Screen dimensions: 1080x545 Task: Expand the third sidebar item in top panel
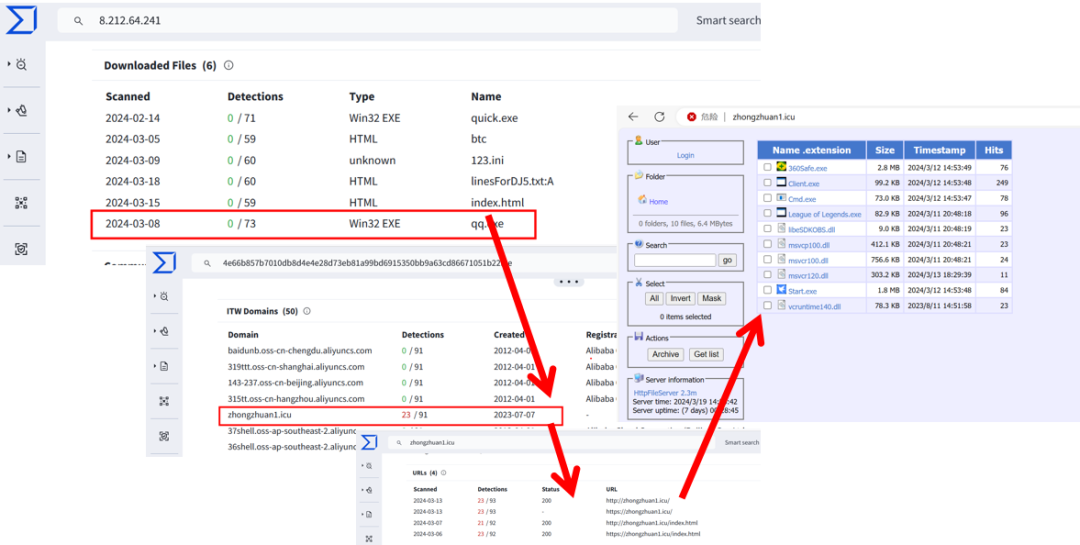click(x=19, y=156)
